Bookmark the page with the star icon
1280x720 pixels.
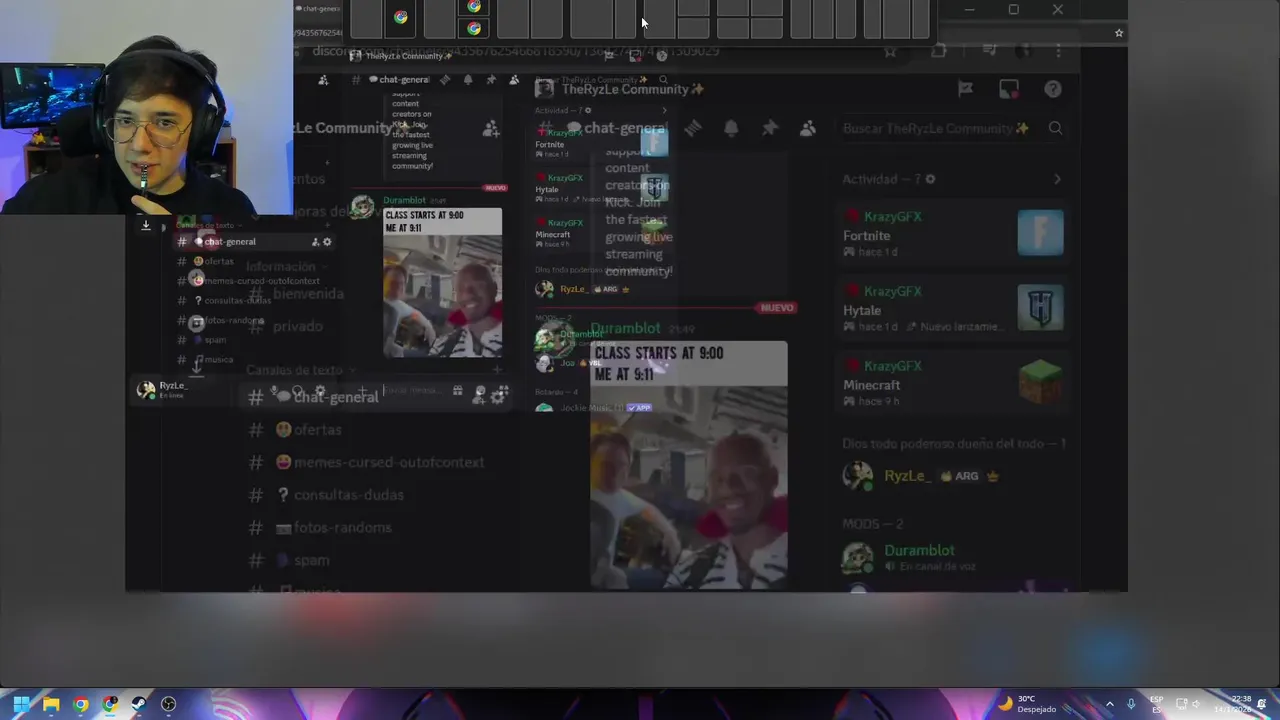1119,33
